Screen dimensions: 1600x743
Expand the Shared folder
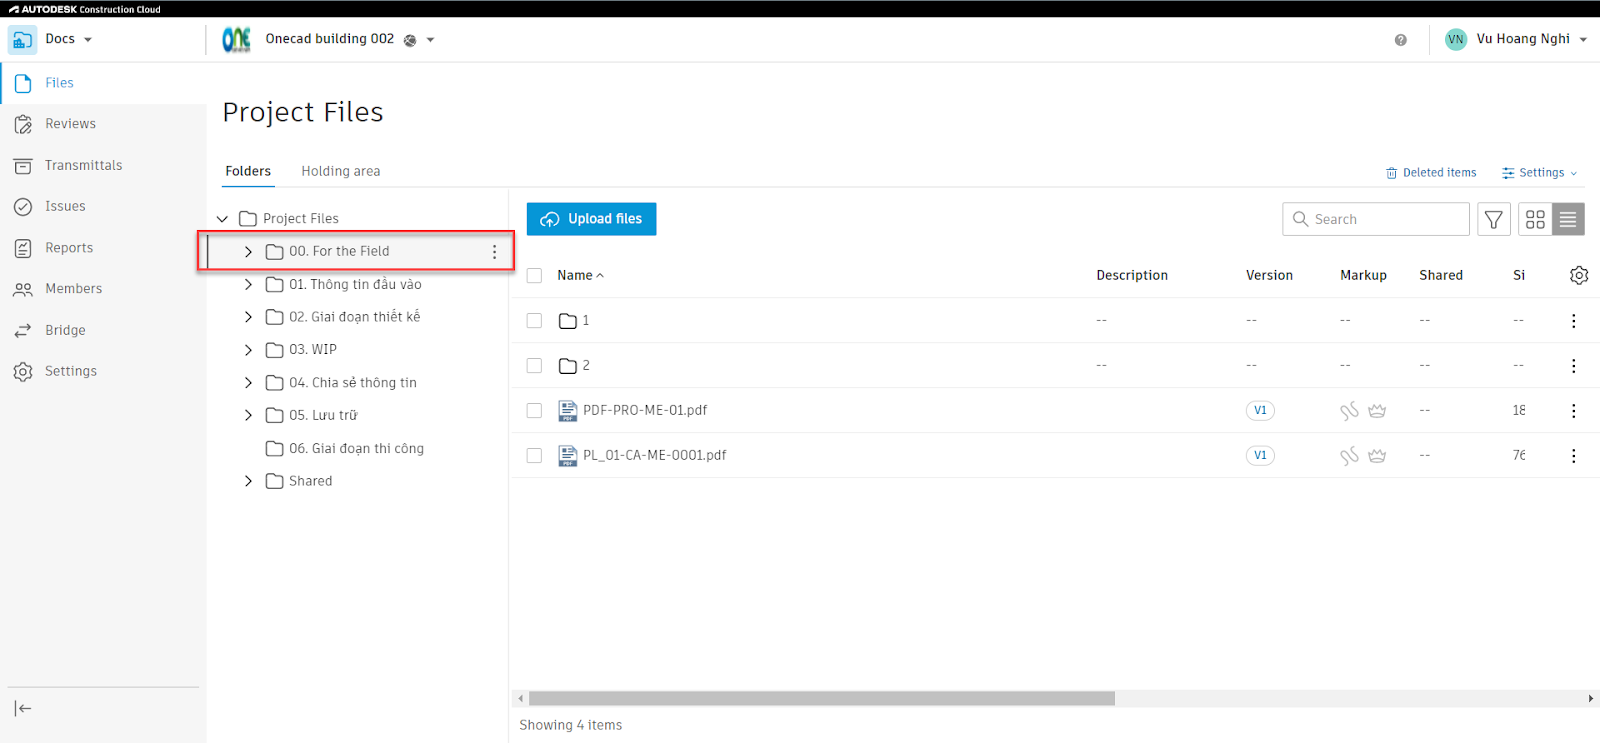(248, 481)
